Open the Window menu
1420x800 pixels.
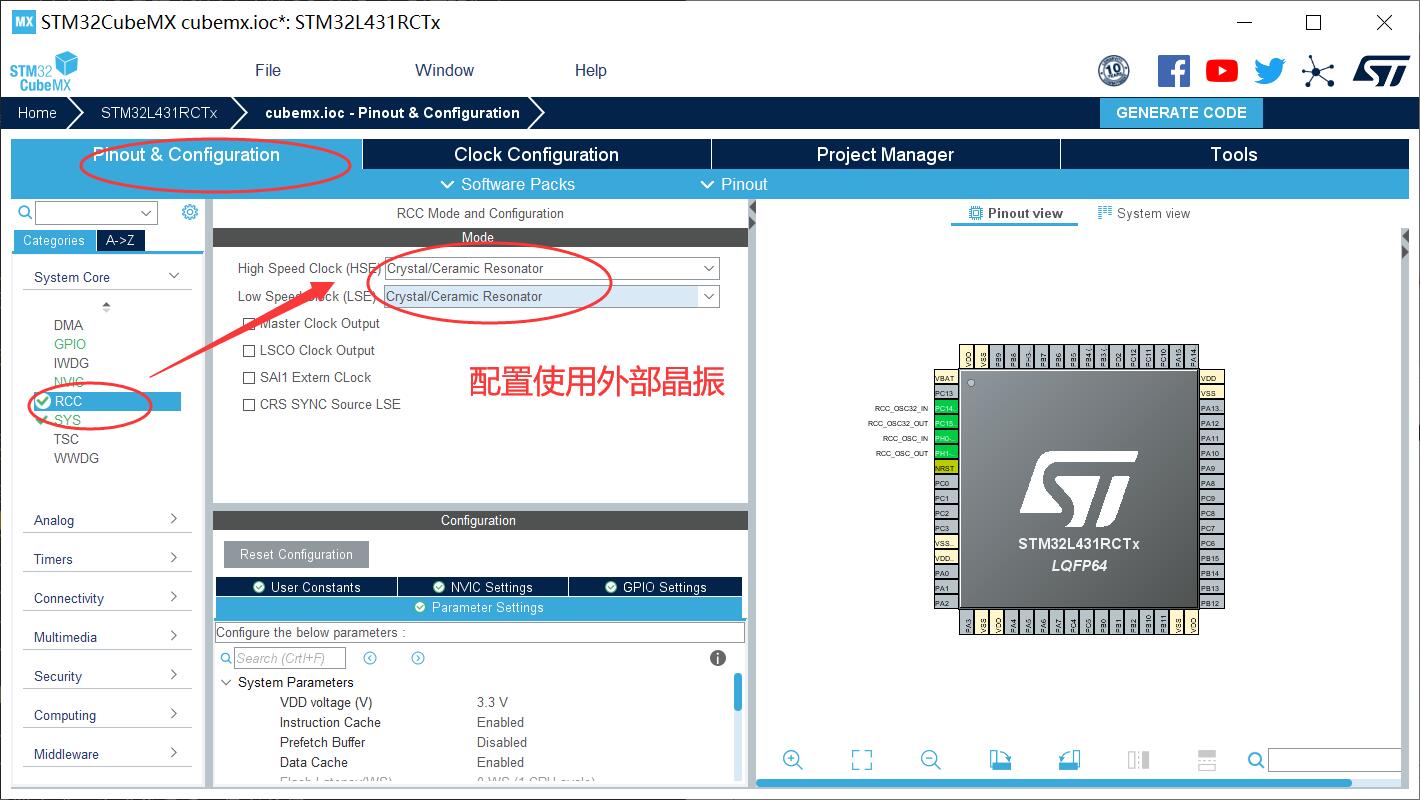pos(445,70)
